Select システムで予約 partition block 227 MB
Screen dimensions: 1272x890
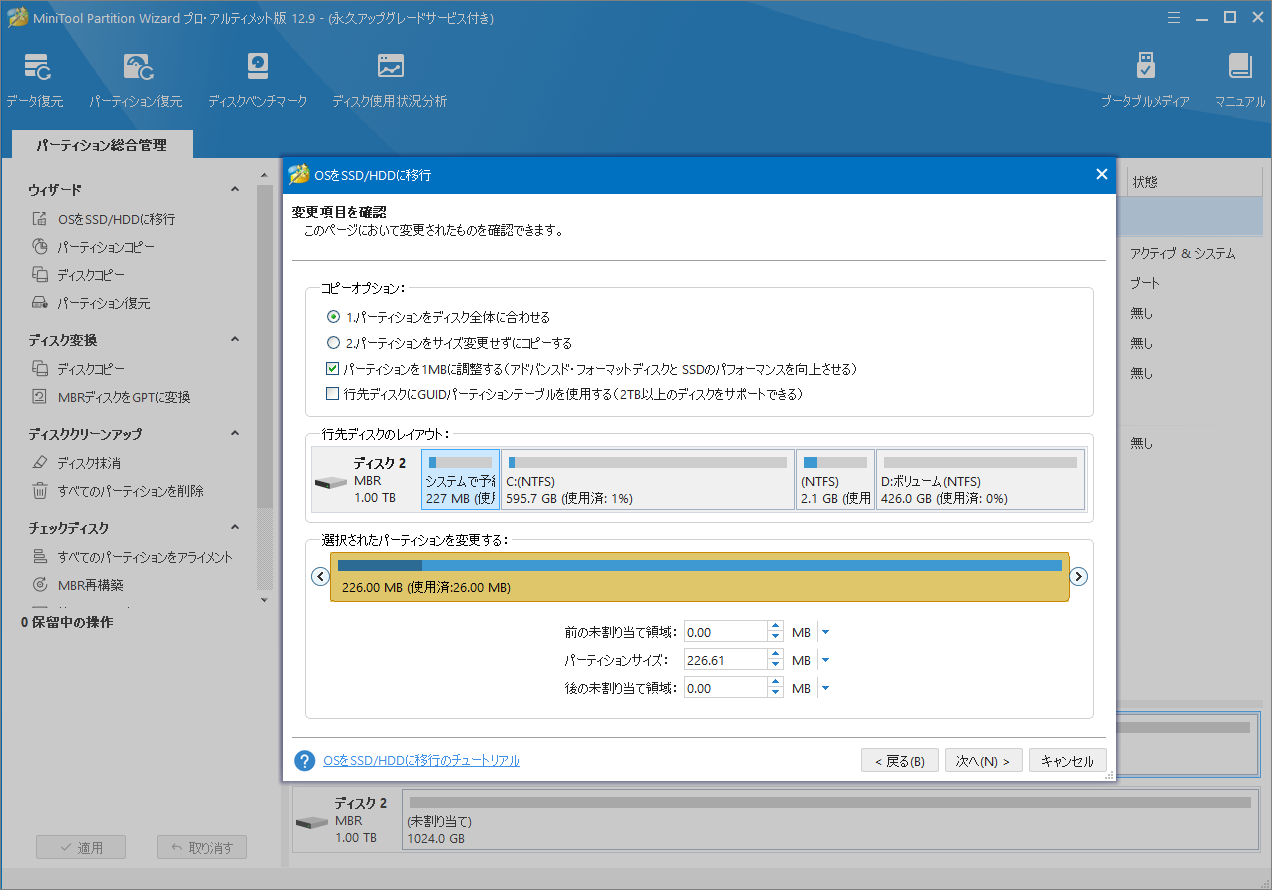click(x=461, y=479)
